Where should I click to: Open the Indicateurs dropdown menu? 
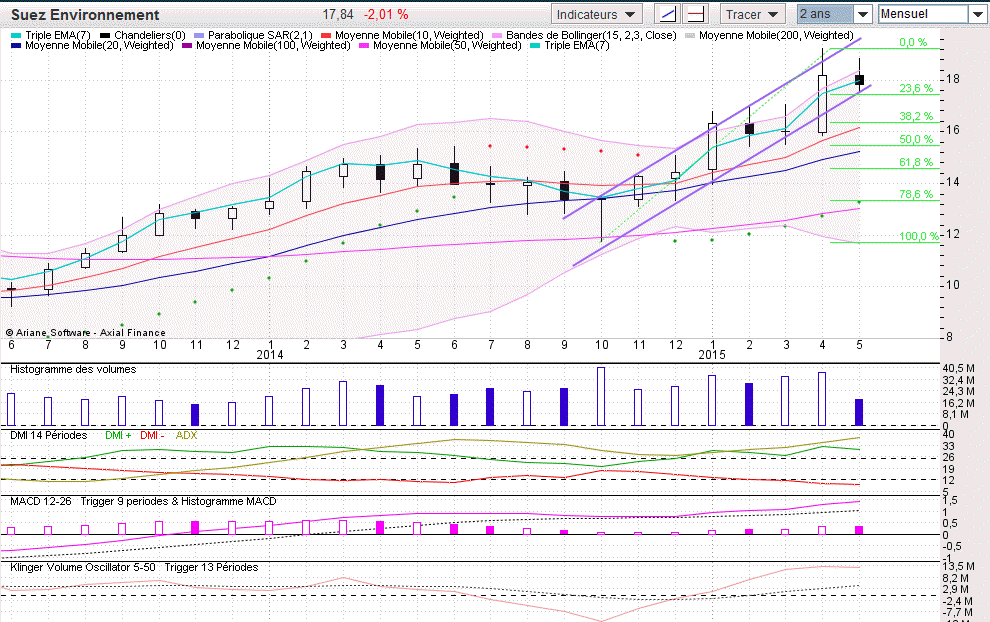(597, 14)
